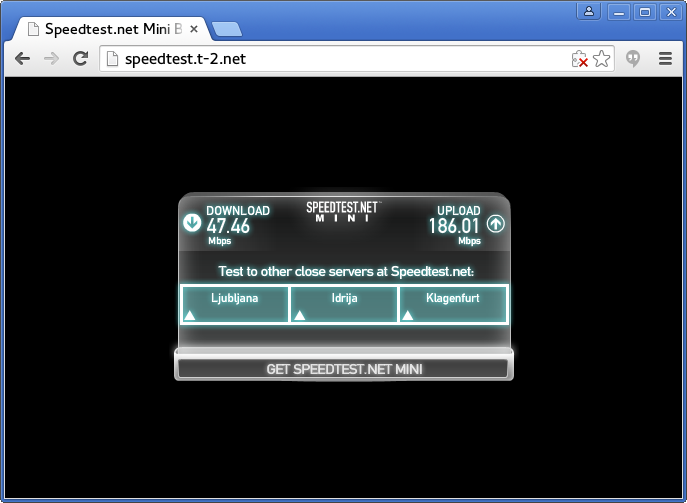Viewport: 687px width, 503px height.
Task: Reload the speedtest page
Action: pos(81,58)
